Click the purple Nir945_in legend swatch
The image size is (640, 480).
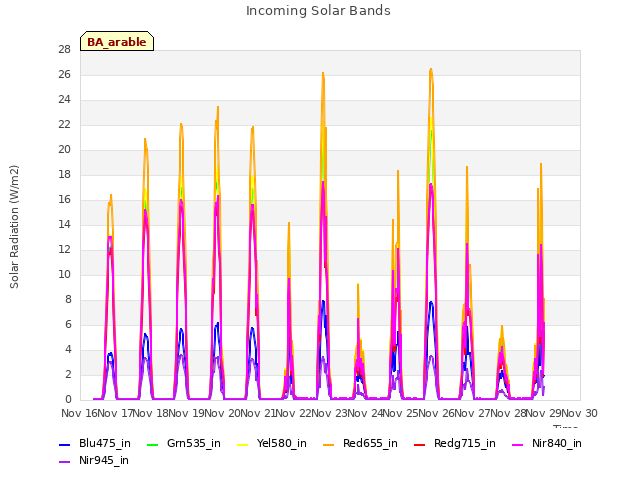(x=65, y=462)
